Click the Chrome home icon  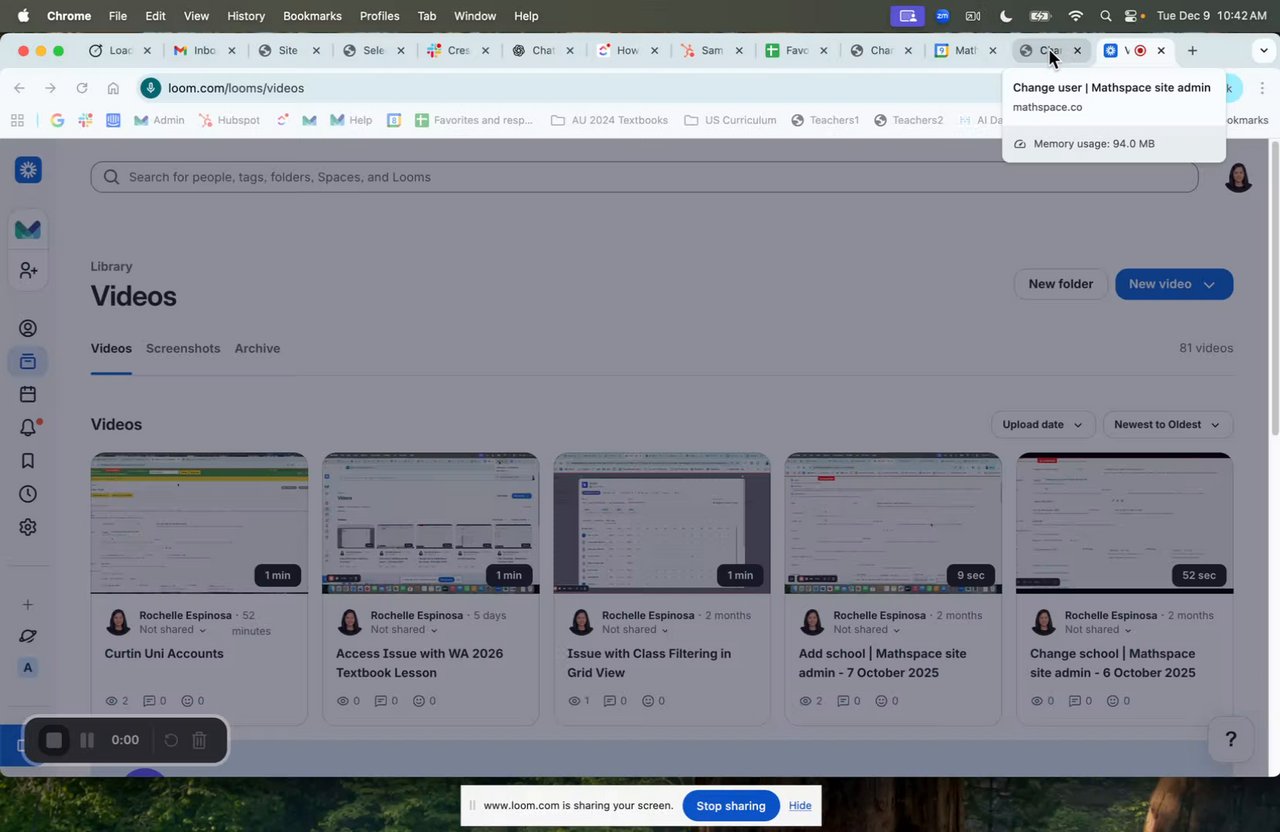tap(113, 88)
